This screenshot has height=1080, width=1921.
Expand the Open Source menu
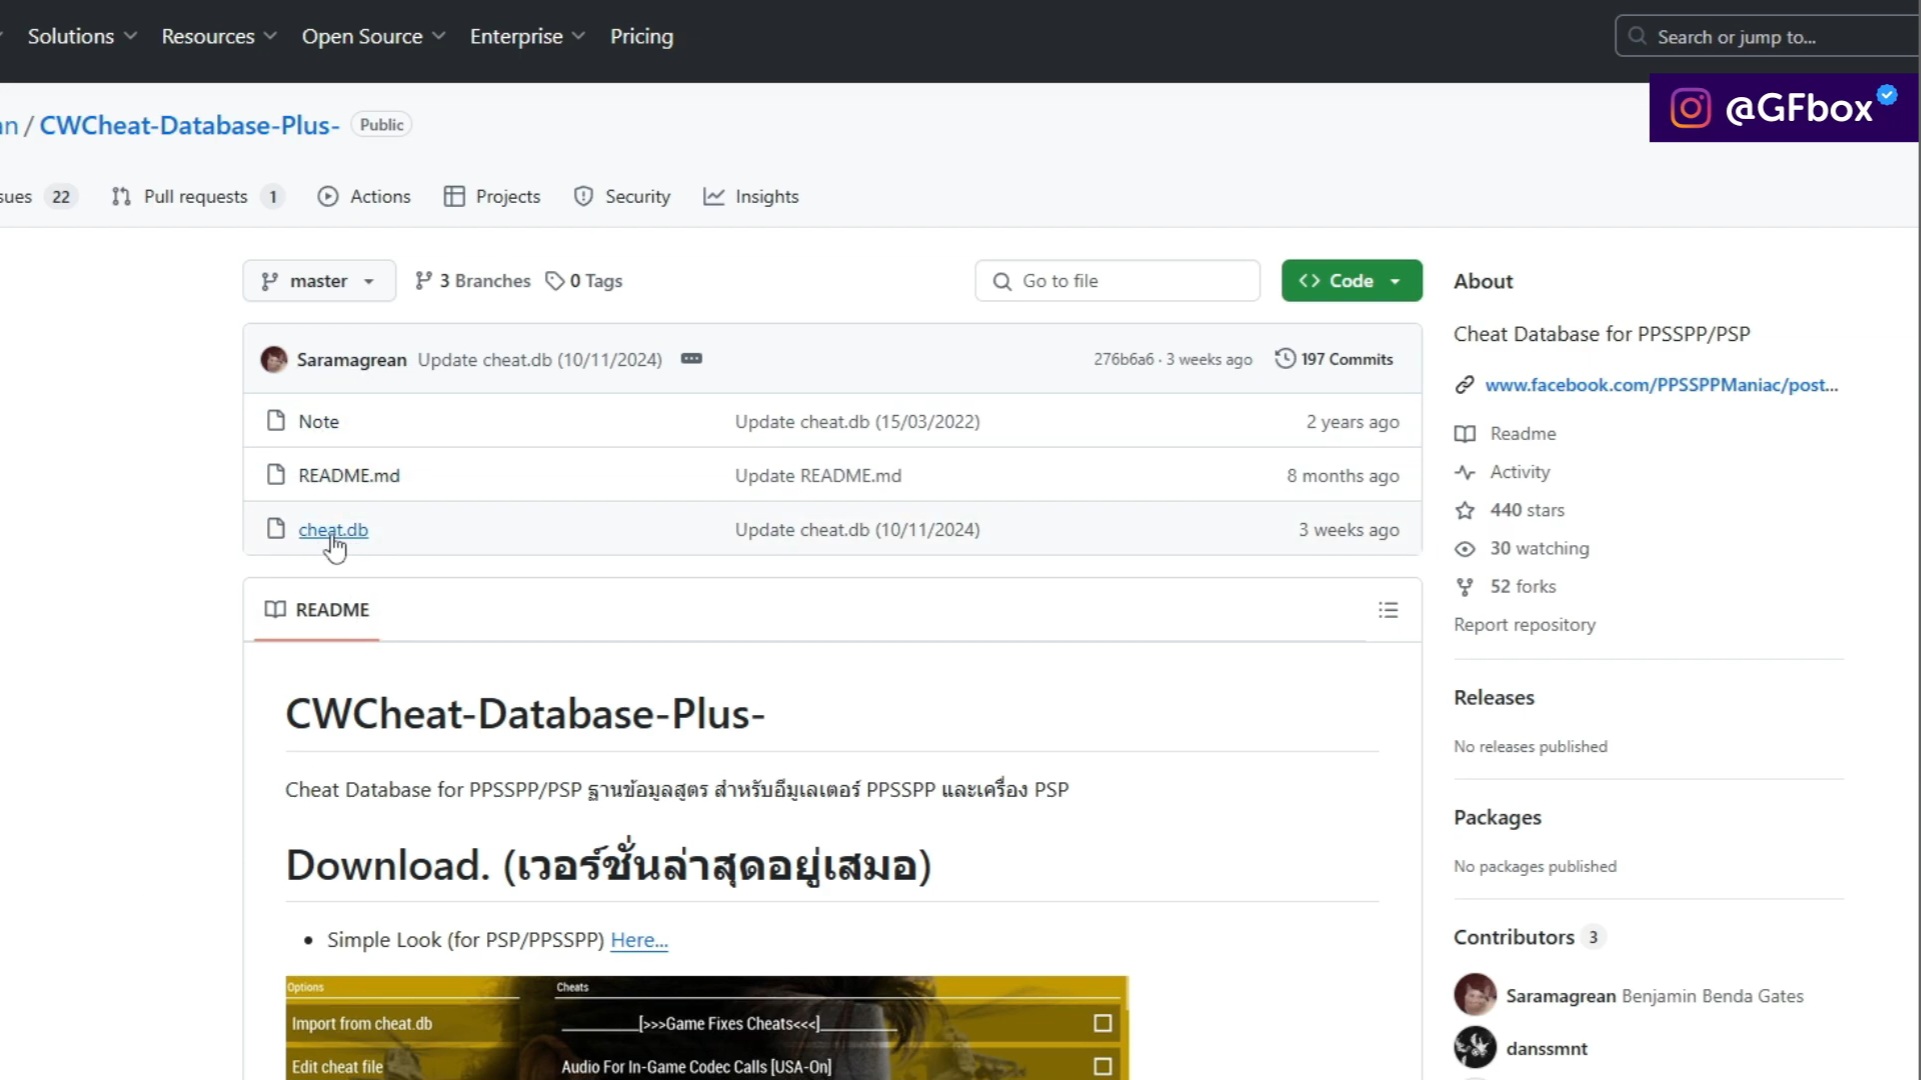coord(373,37)
